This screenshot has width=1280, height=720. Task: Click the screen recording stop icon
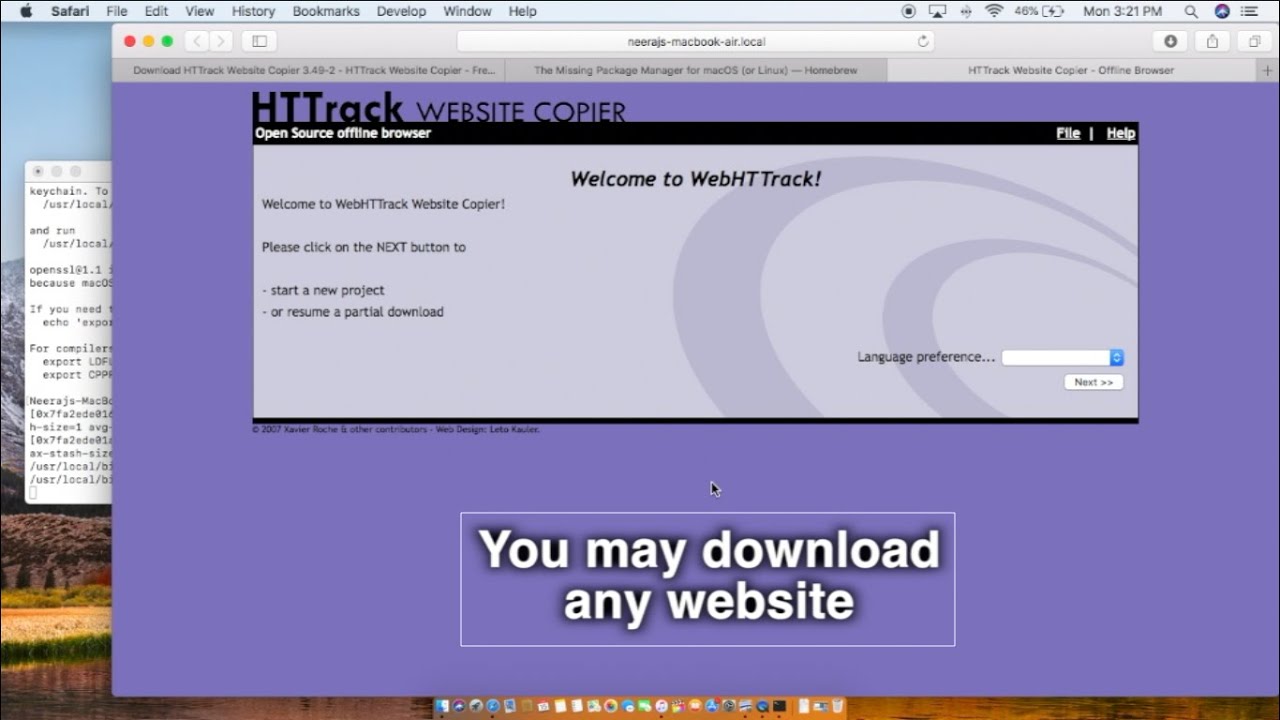(x=908, y=11)
